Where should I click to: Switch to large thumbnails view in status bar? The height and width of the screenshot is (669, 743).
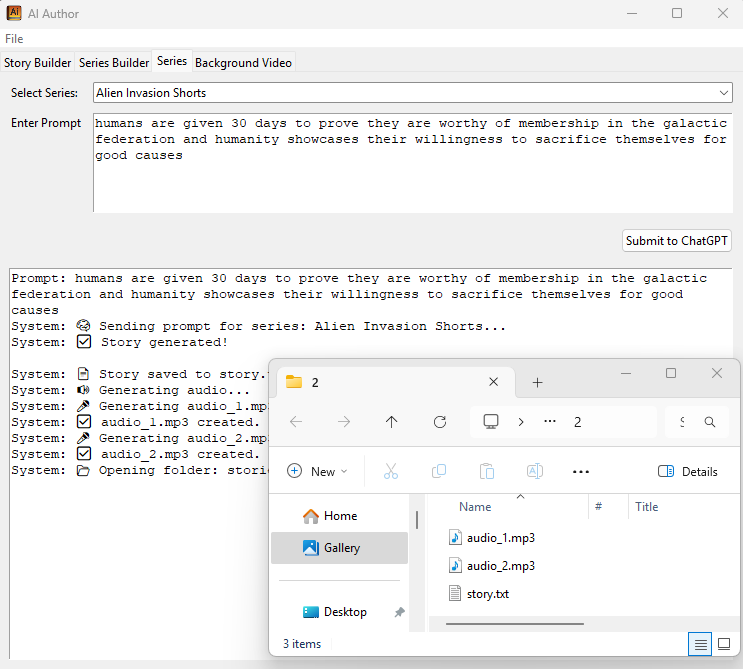point(724,644)
